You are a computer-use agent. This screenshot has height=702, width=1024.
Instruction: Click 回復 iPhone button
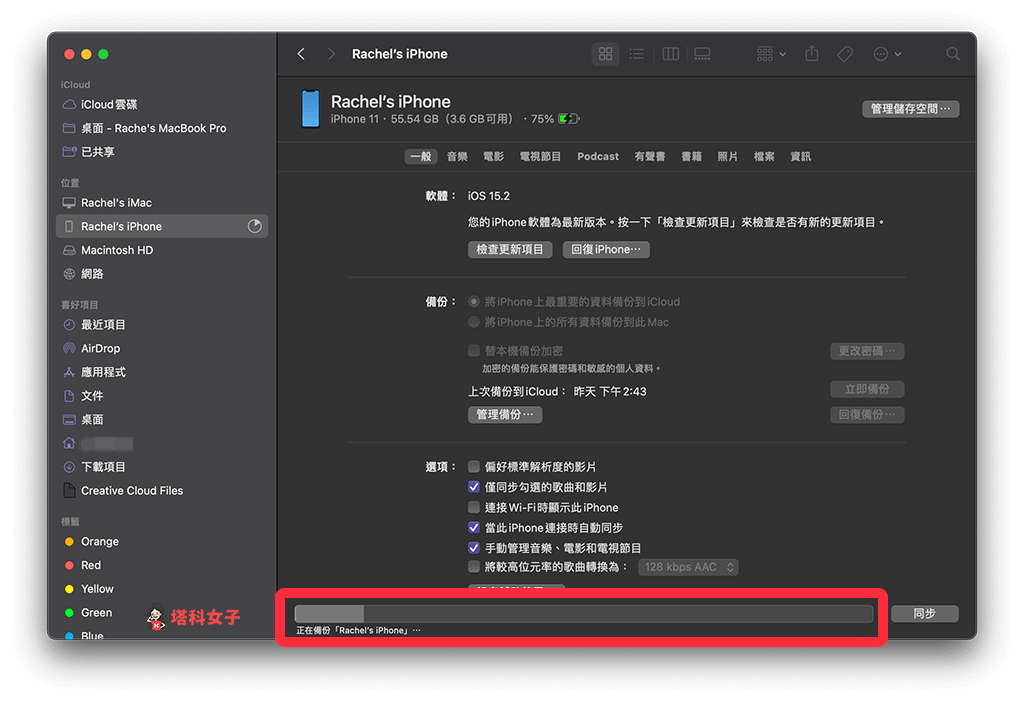pos(606,249)
